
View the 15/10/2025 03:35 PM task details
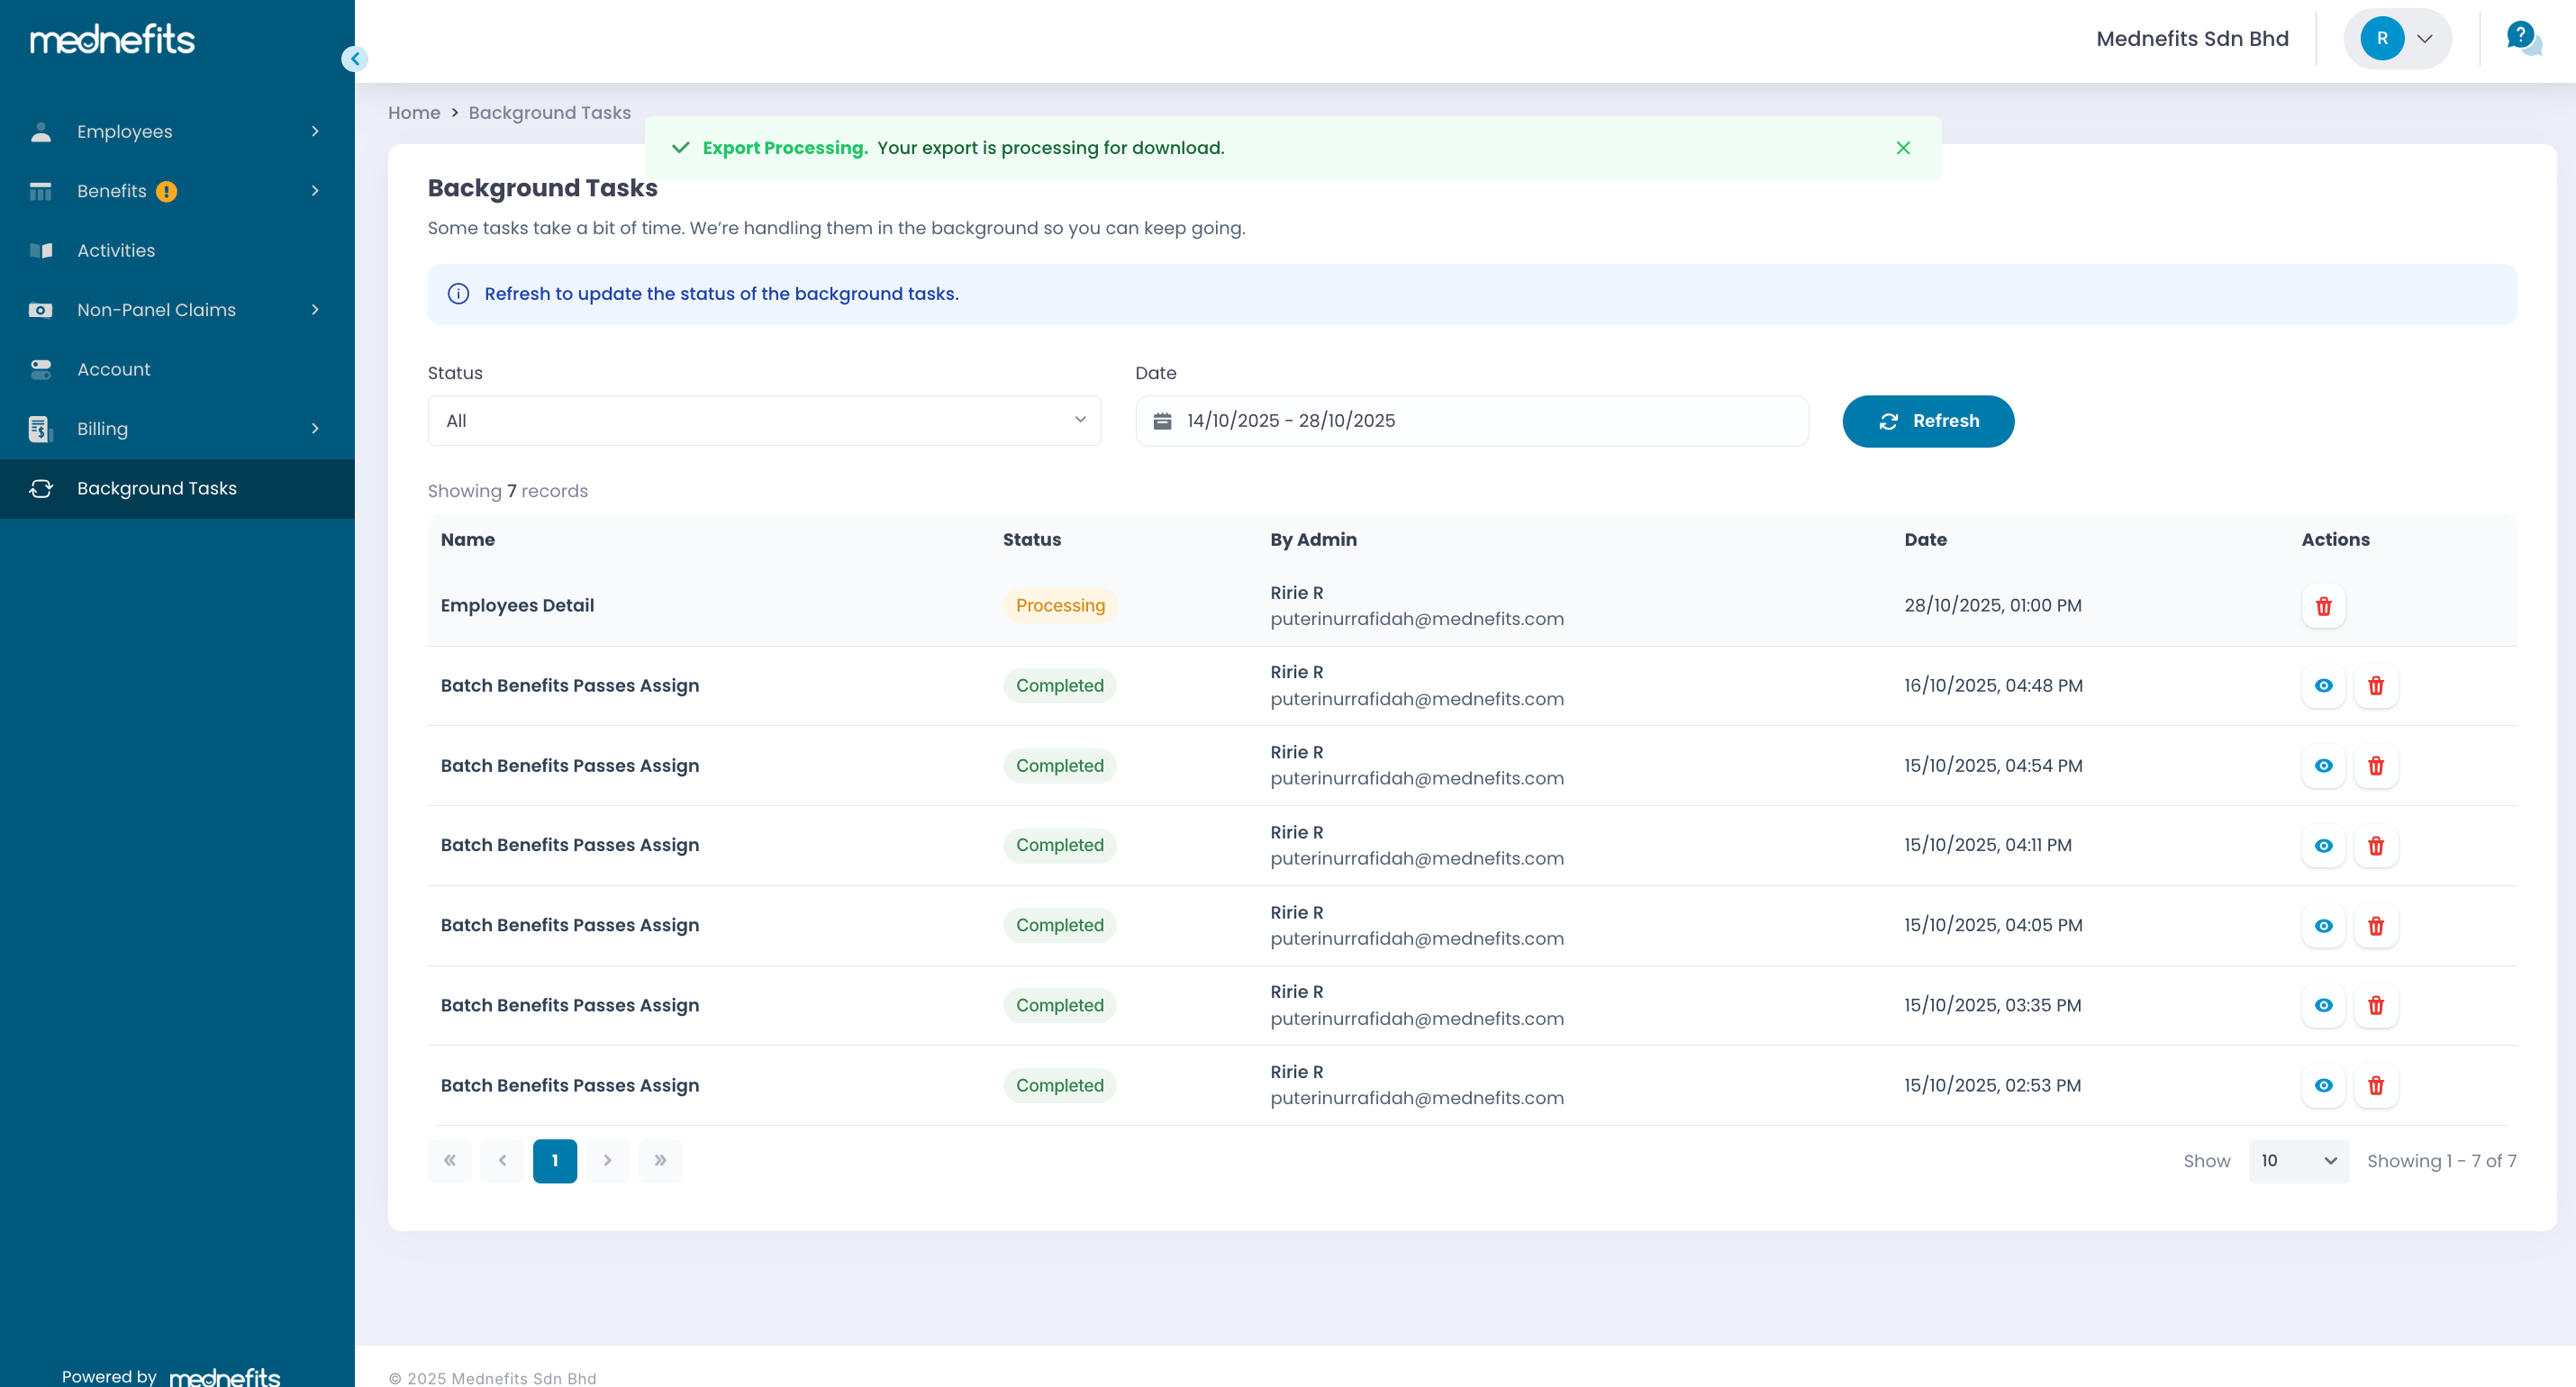pos(2323,1006)
